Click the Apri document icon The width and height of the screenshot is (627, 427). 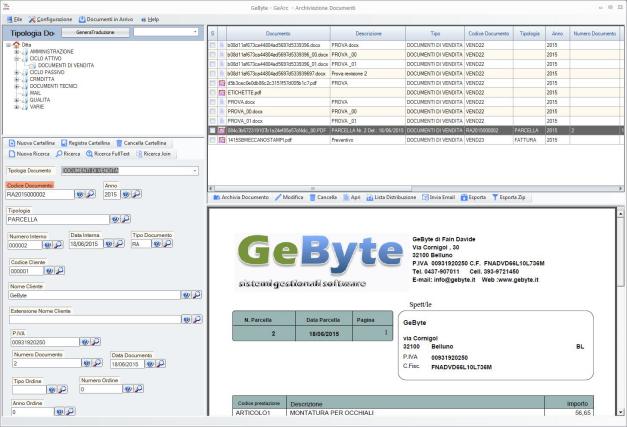[346, 197]
